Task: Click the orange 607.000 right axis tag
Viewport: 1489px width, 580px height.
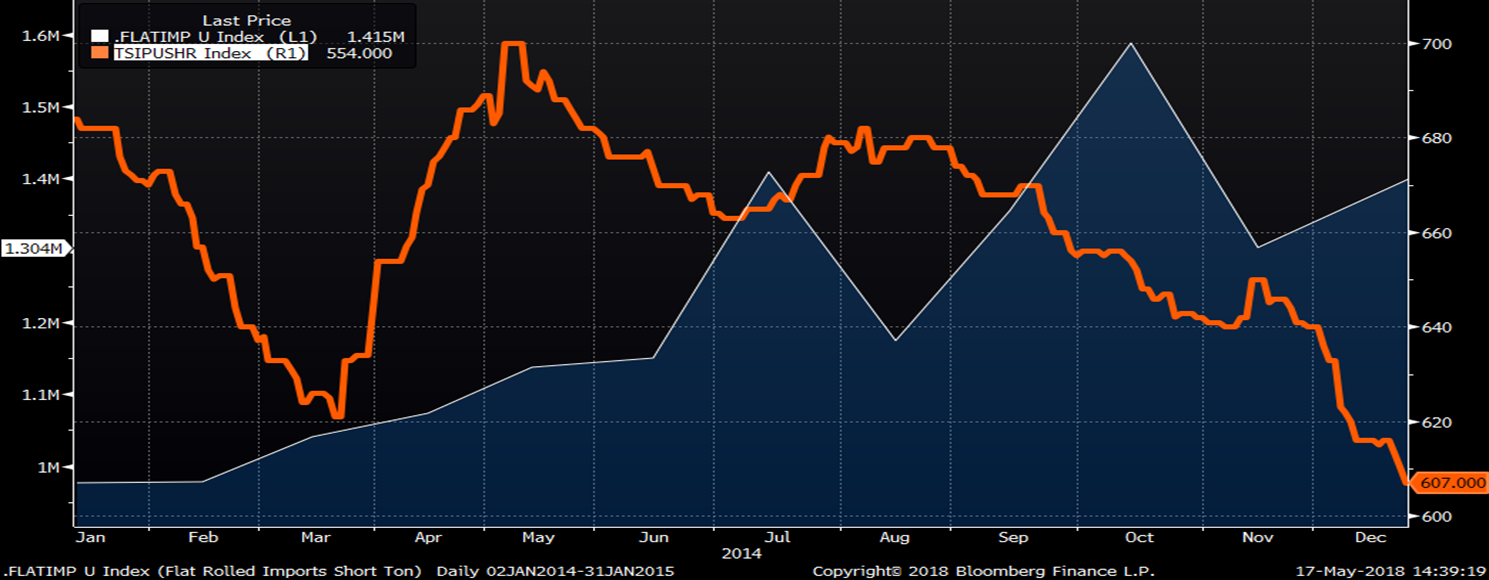Action: click(x=1448, y=482)
